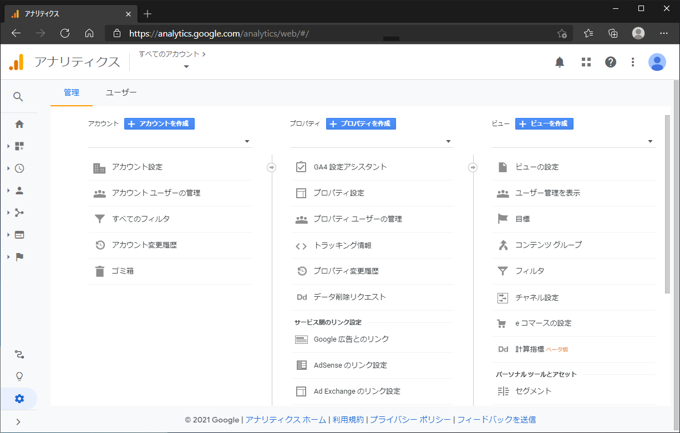Expand the Realtime sidebar section arrow

[x=8, y=168]
